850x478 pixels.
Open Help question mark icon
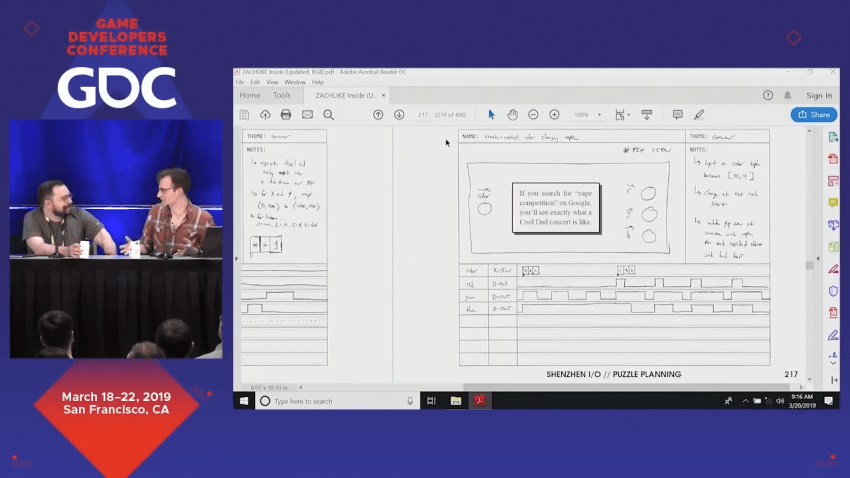tap(768, 95)
